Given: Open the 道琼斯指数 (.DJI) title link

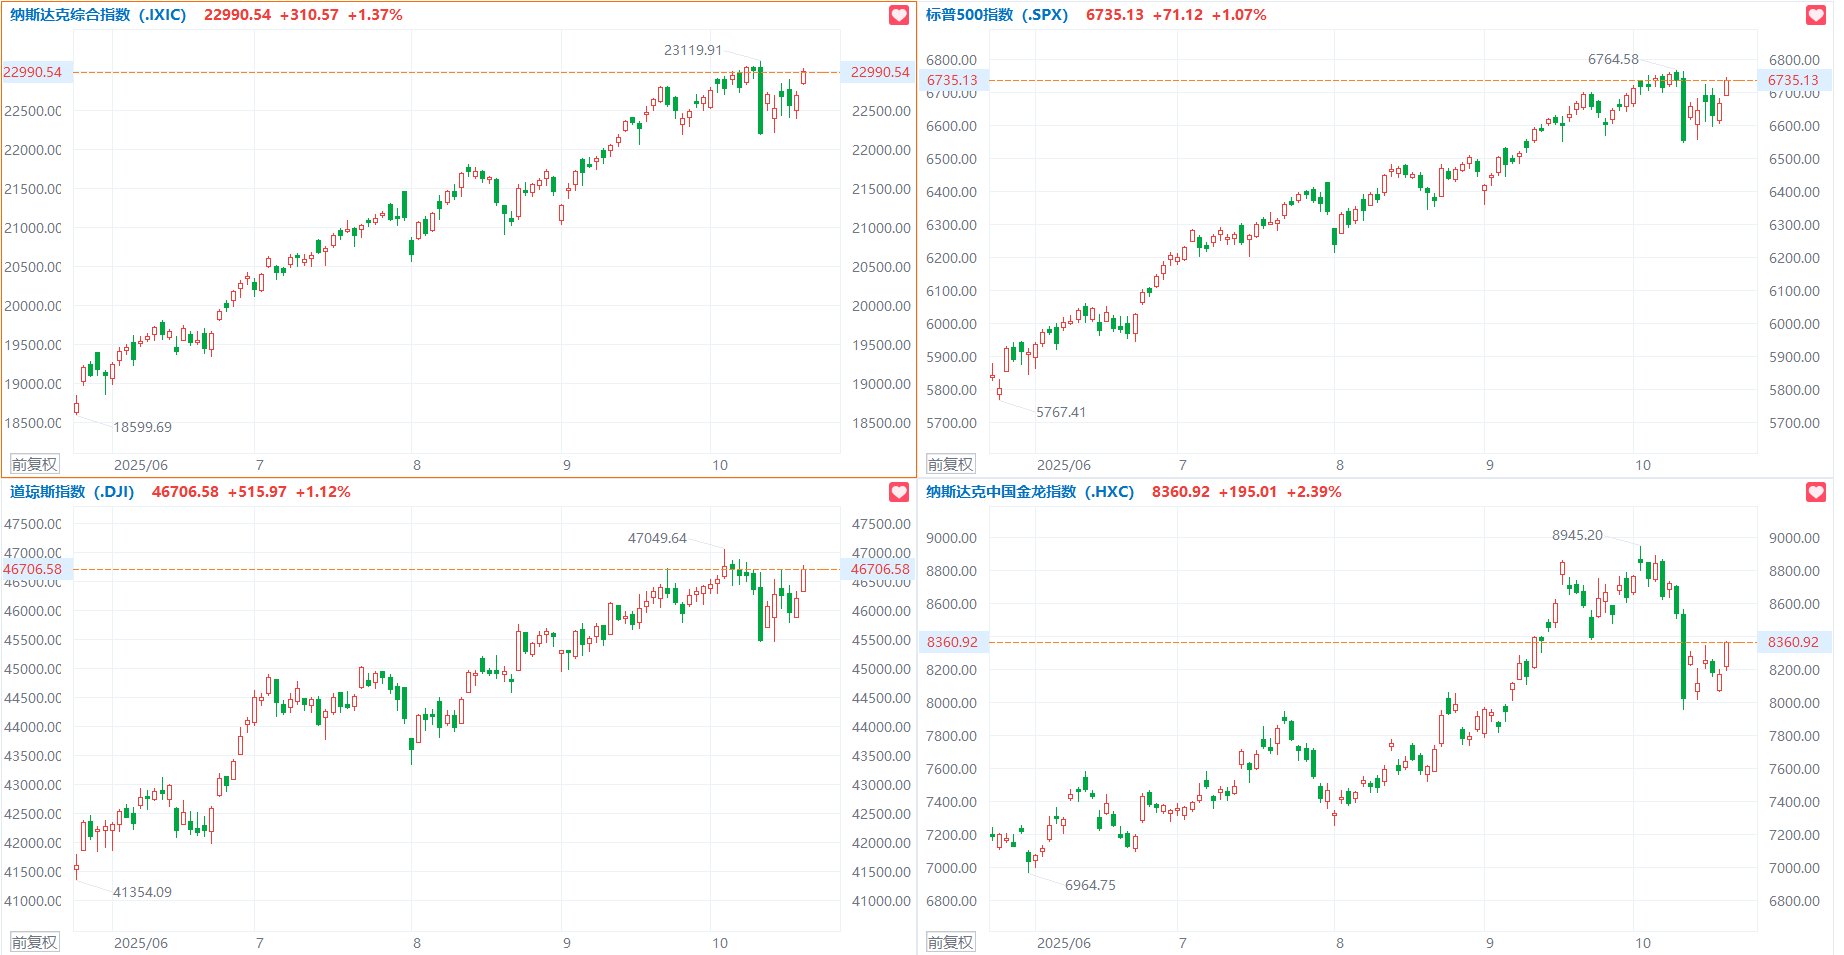Looking at the screenshot, I should [x=72, y=492].
